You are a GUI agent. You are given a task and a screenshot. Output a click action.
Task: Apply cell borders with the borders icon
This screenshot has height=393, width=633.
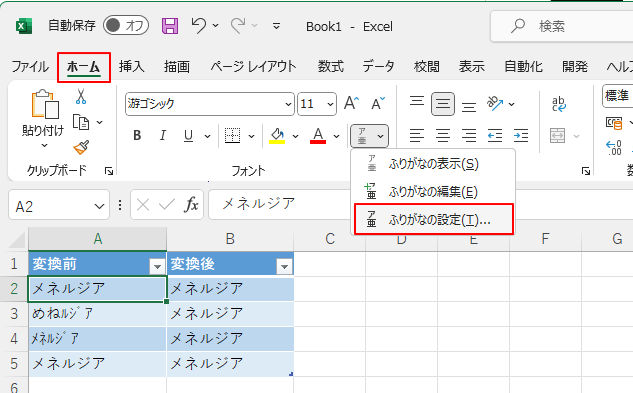click(x=233, y=136)
